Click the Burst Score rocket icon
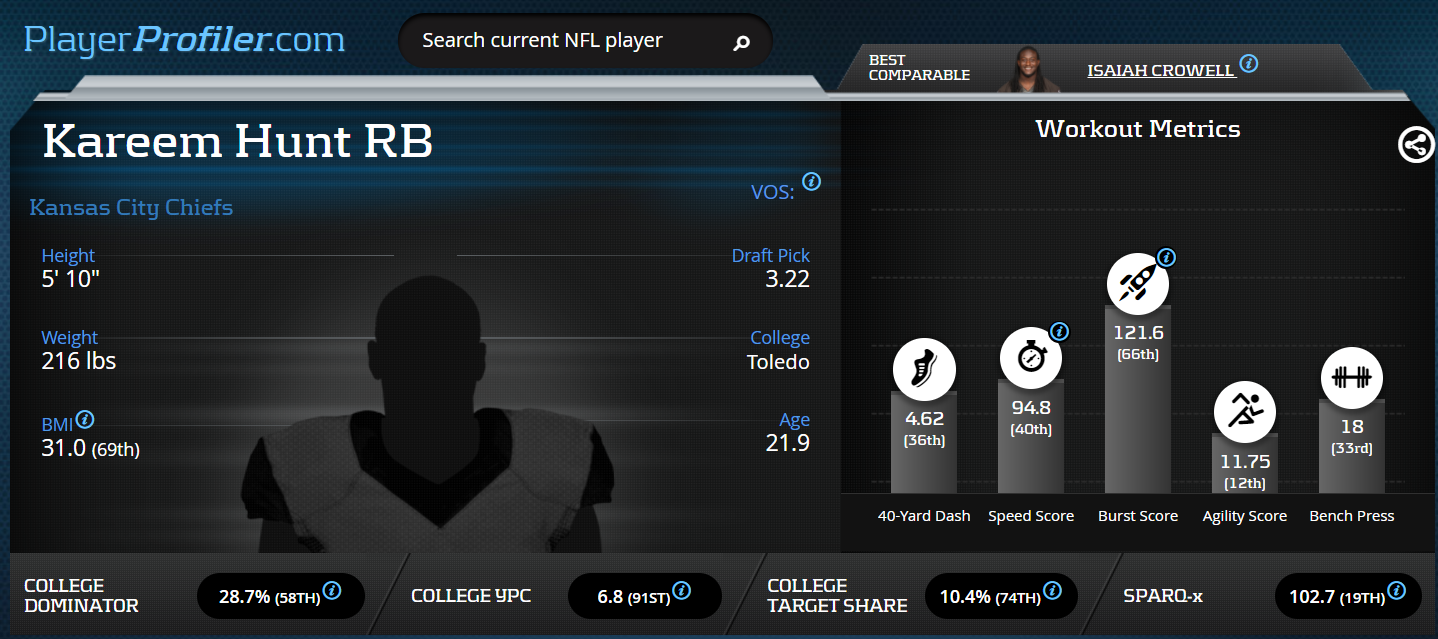Viewport: 1438px width, 639px height. pos(1137,282)
